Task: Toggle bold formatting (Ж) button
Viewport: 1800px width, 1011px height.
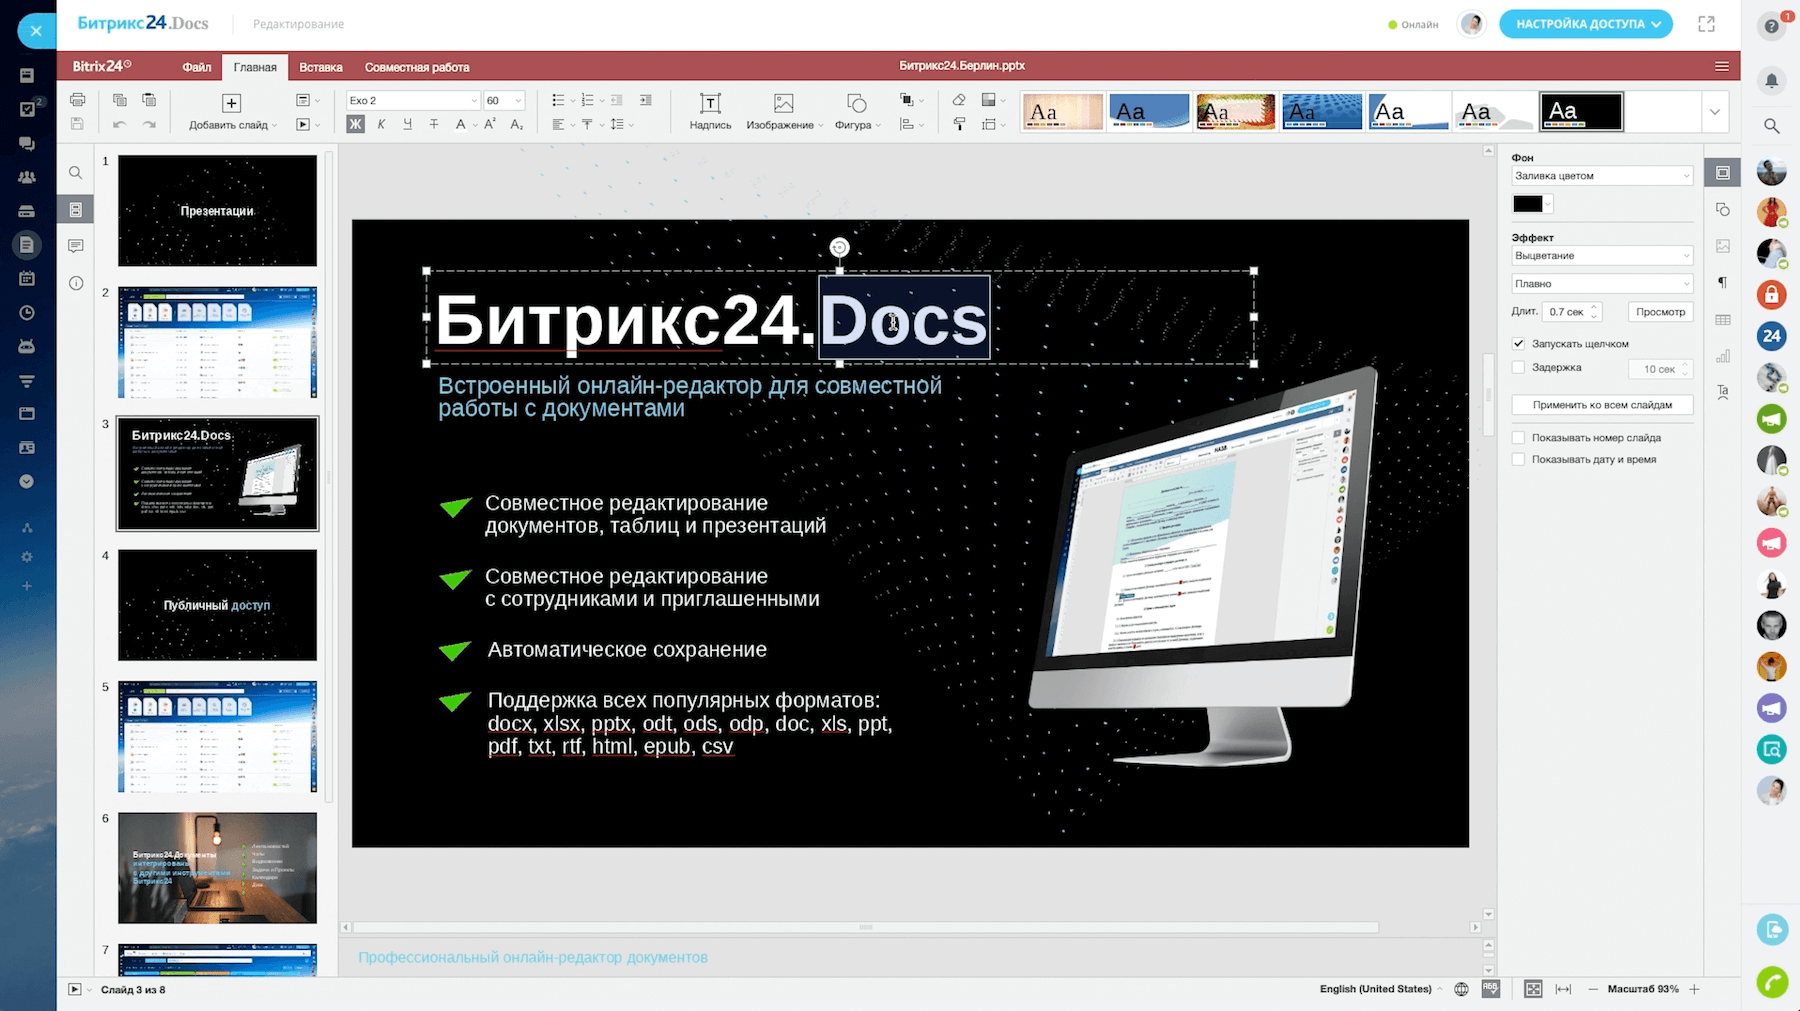Action: (x=355, y=124)
